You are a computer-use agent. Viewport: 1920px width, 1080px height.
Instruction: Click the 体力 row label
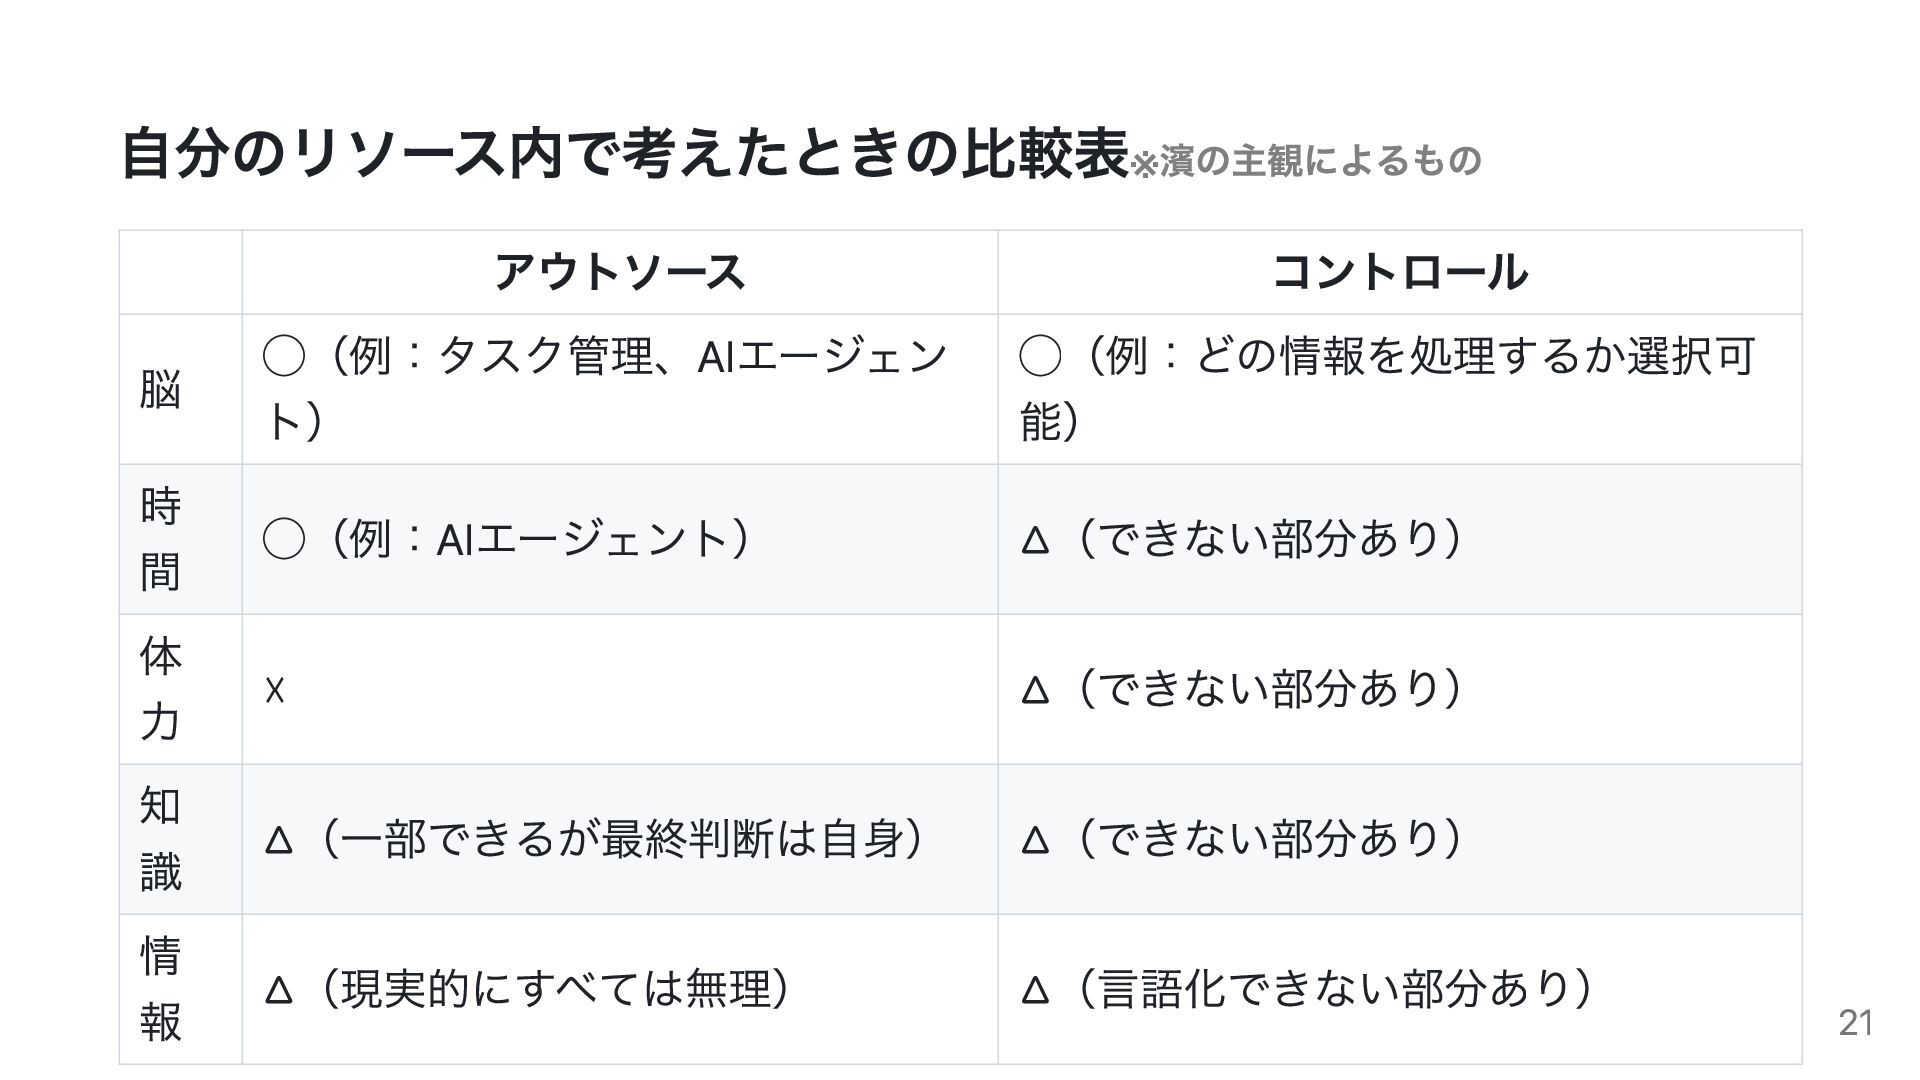(x=160, y=689)
